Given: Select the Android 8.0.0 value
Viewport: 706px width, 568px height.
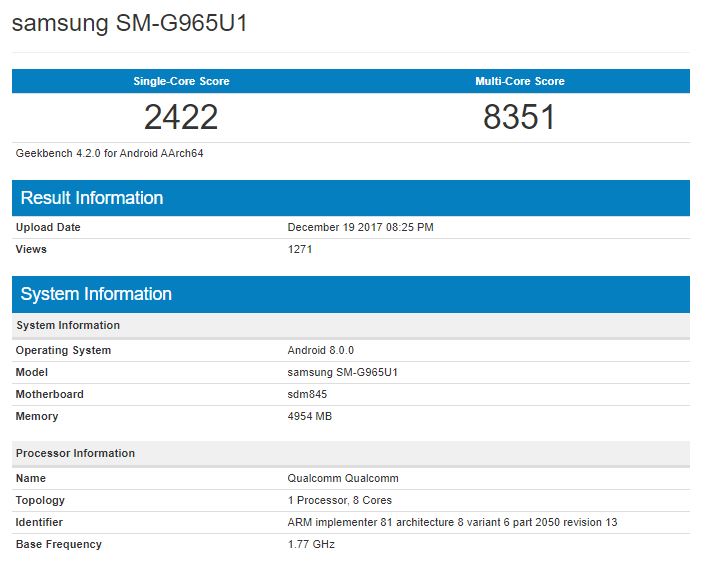Looking at the screenshot, I should [x=321, y=351].
